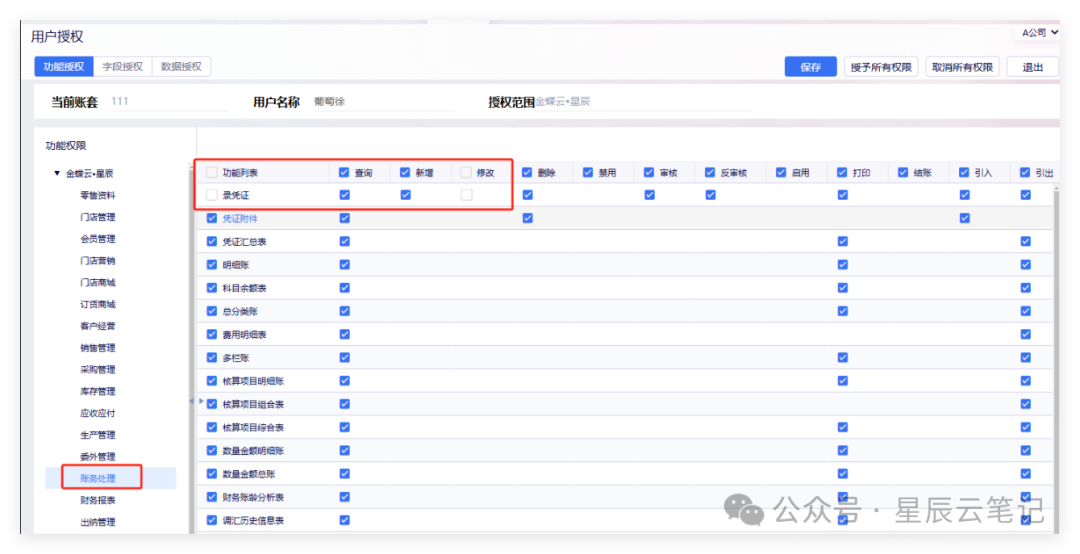The height and width of the screenshot is (554, 1080).
Task: Click 授予所有权限 button
Action: [881, 67]
